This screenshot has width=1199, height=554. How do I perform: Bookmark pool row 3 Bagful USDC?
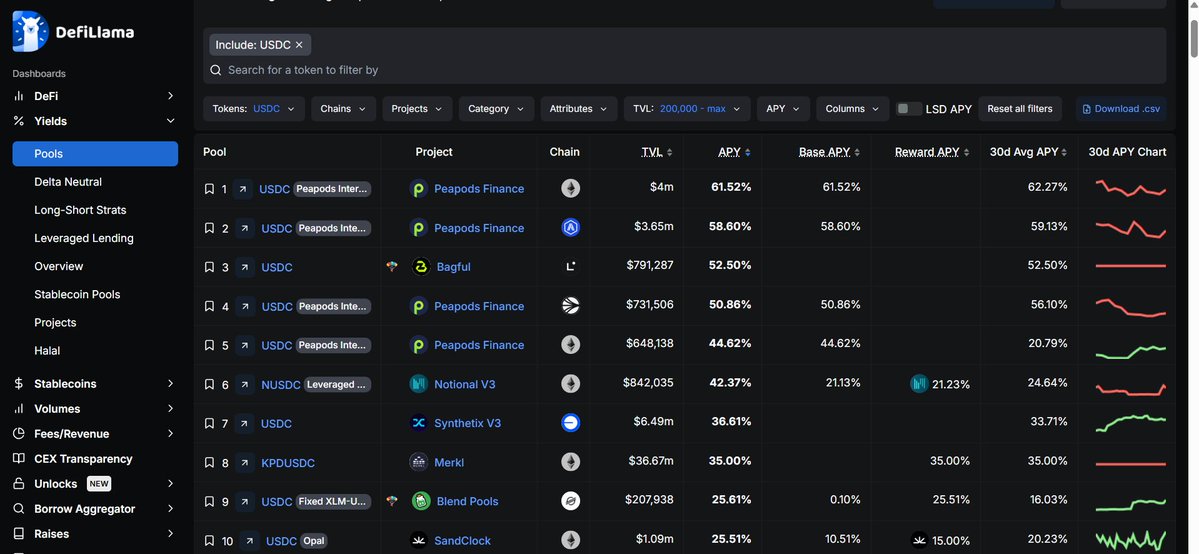(x=210, y=267)
